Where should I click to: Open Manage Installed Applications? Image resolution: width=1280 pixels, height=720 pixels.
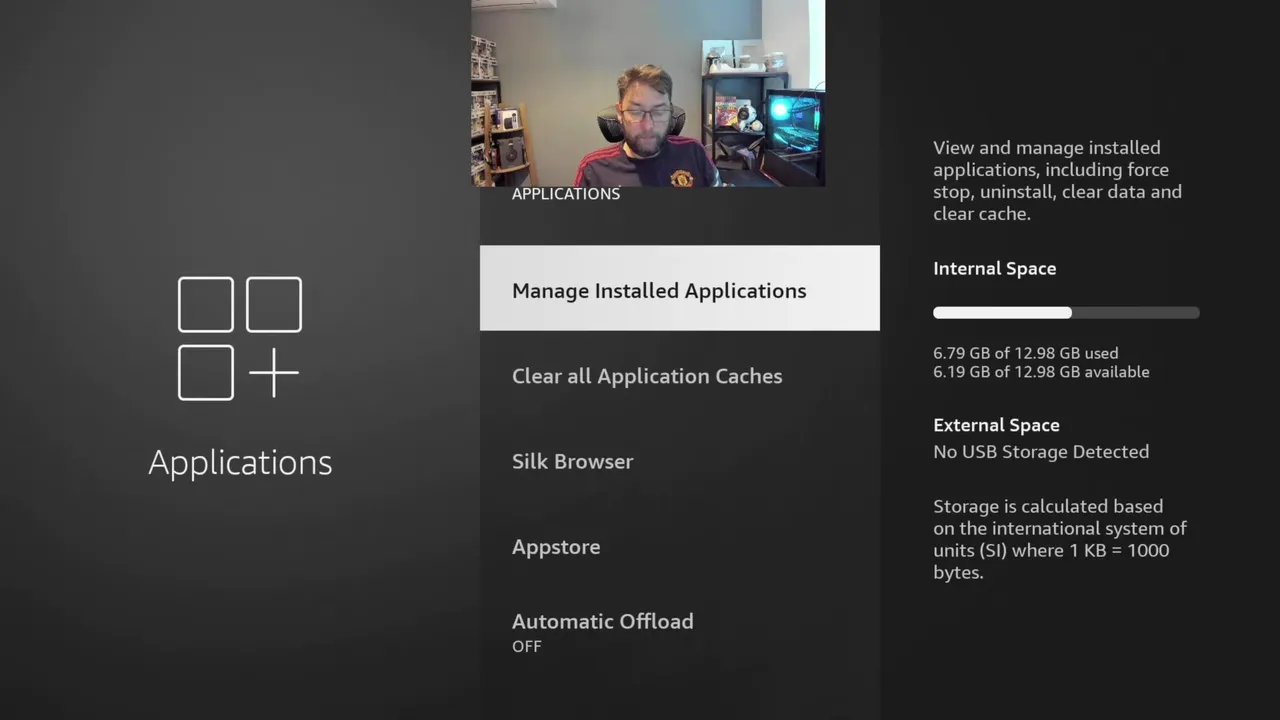(x=680, y=288)
